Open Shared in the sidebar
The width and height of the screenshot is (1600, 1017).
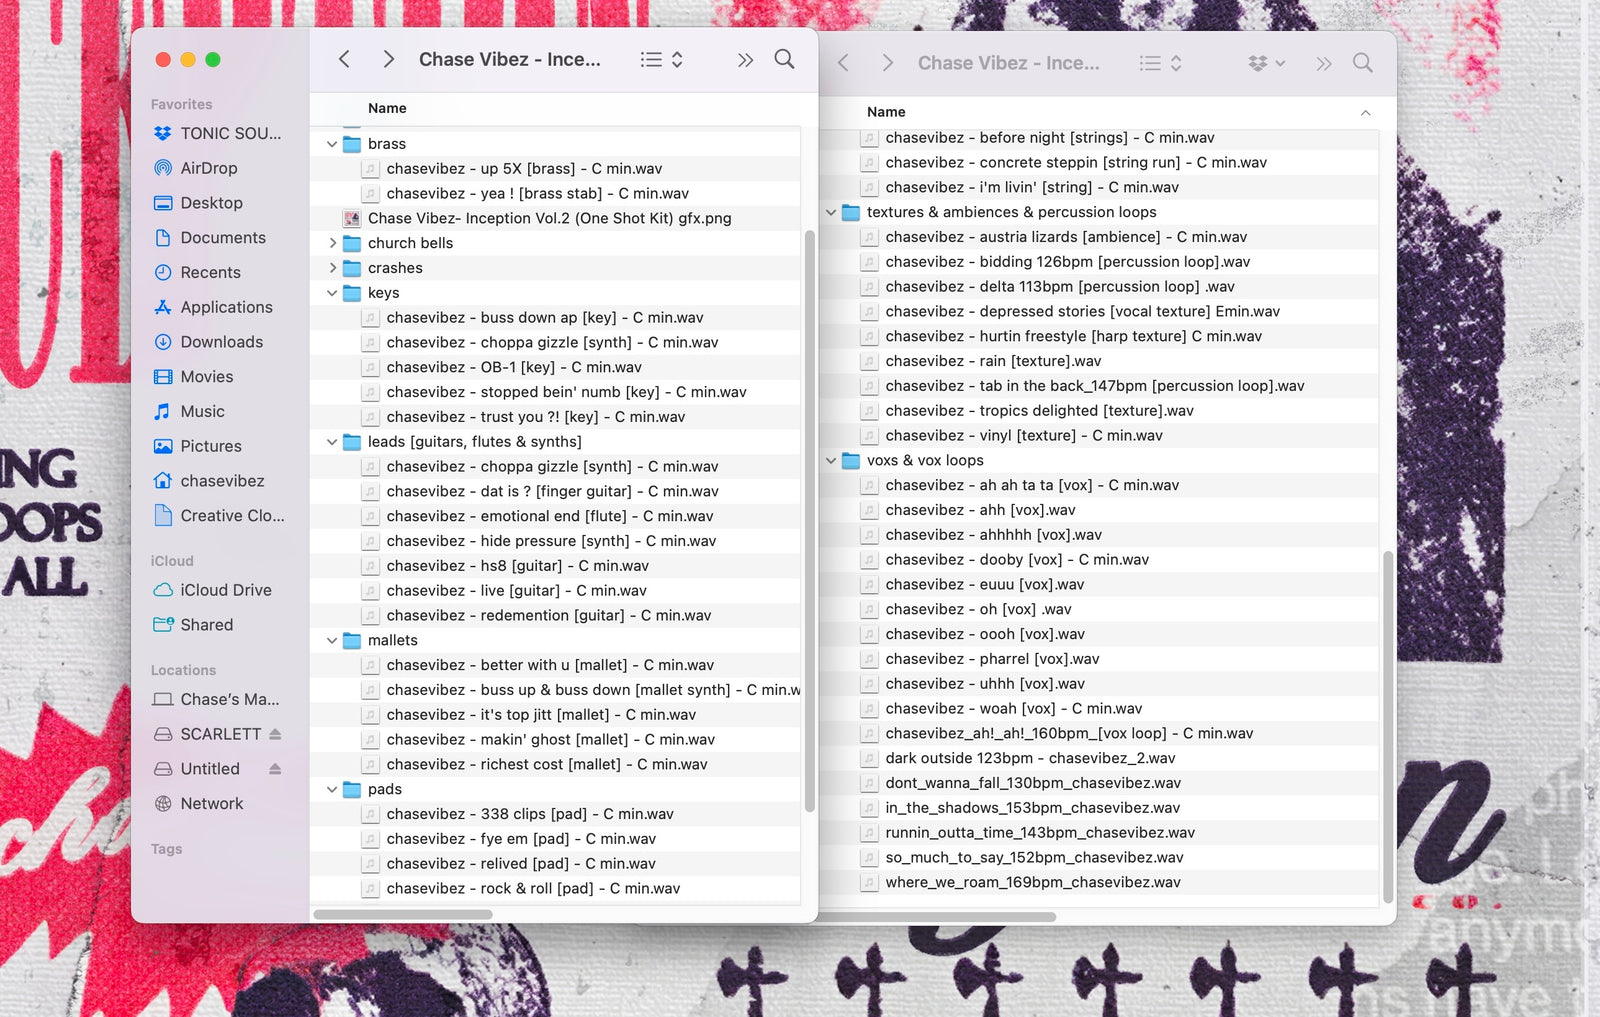193,625
